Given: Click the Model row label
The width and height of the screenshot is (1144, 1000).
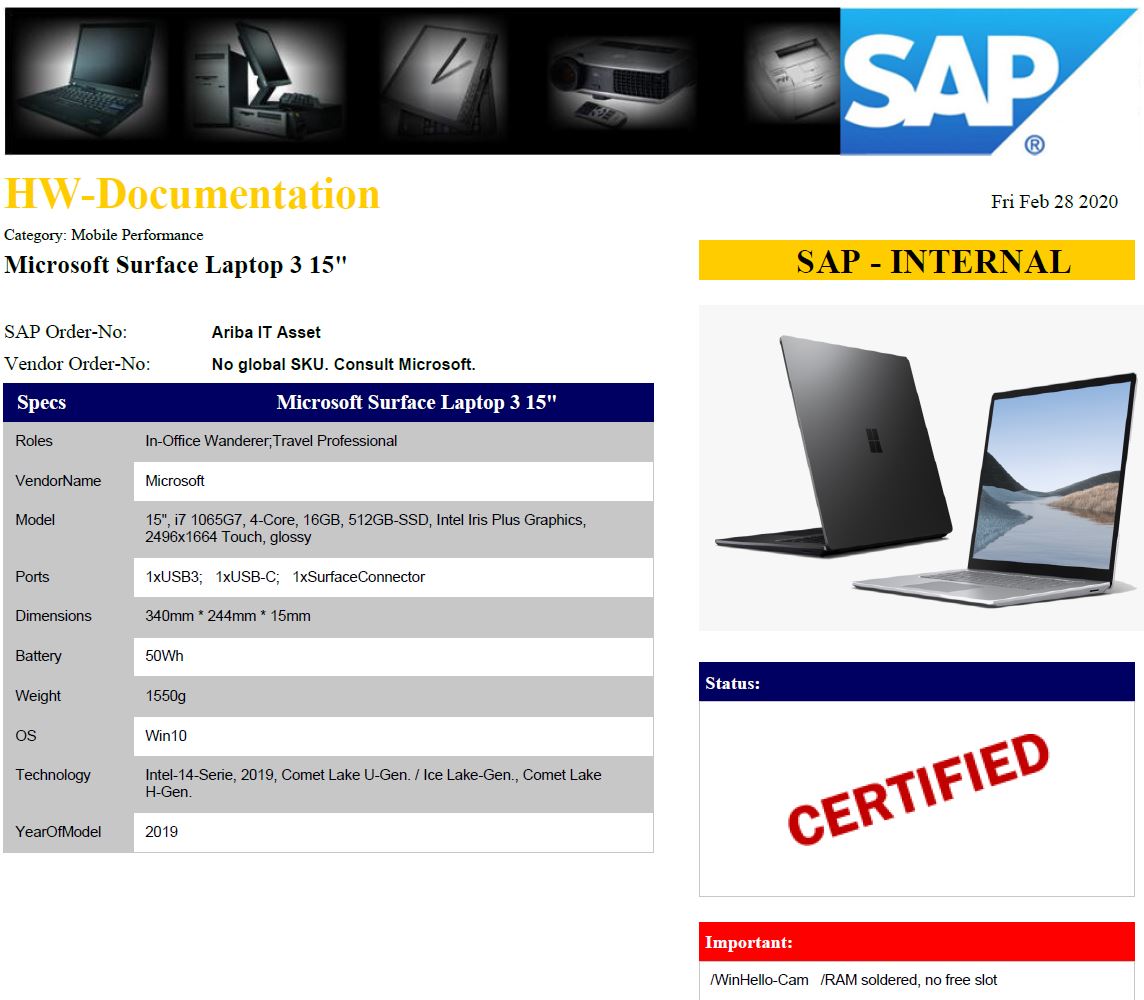Looking at the screenshot, I should pyautogui.click(x=35, y=520).
